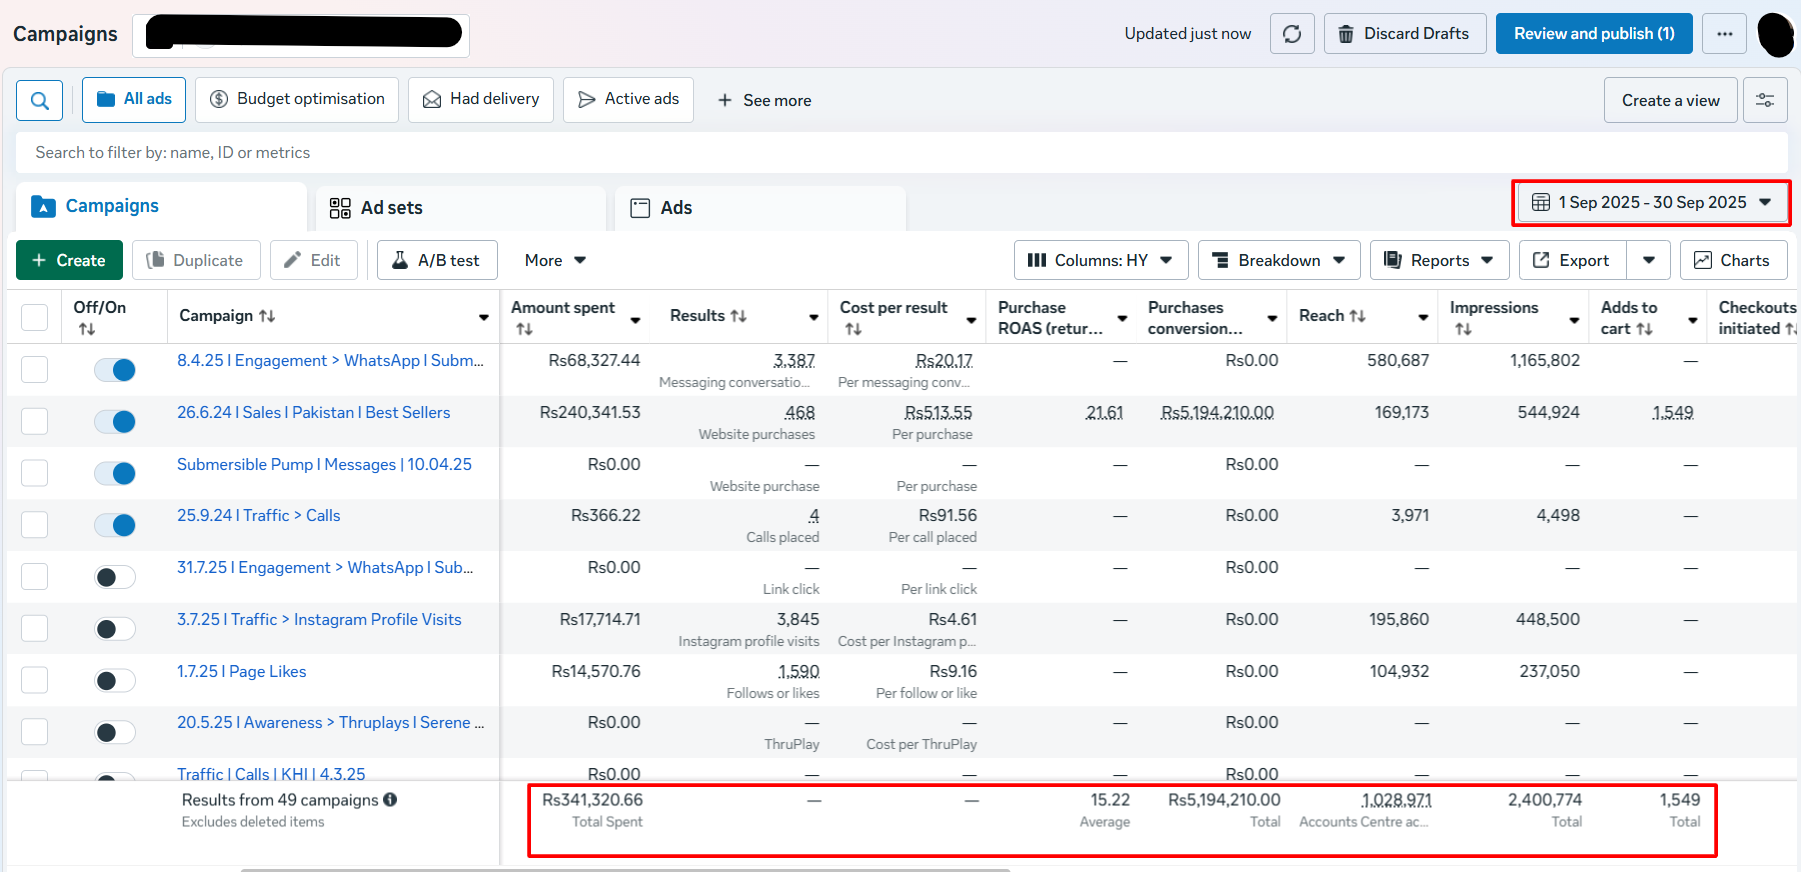1801x872 pixels.
Task: Toggle off the 25.9.24 Traffic Calls campaign
Action: (x=115, y=525)
